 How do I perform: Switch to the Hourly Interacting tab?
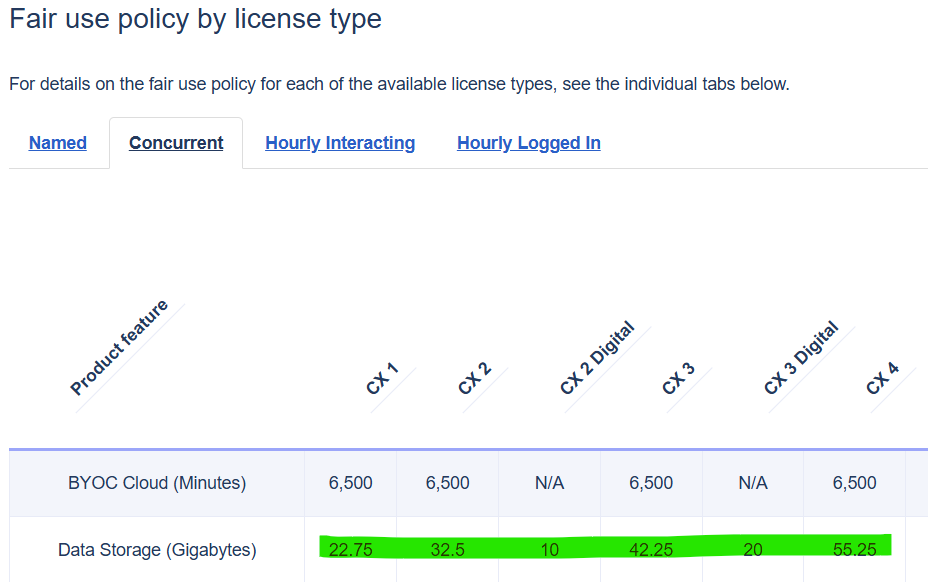click(340, 143)
